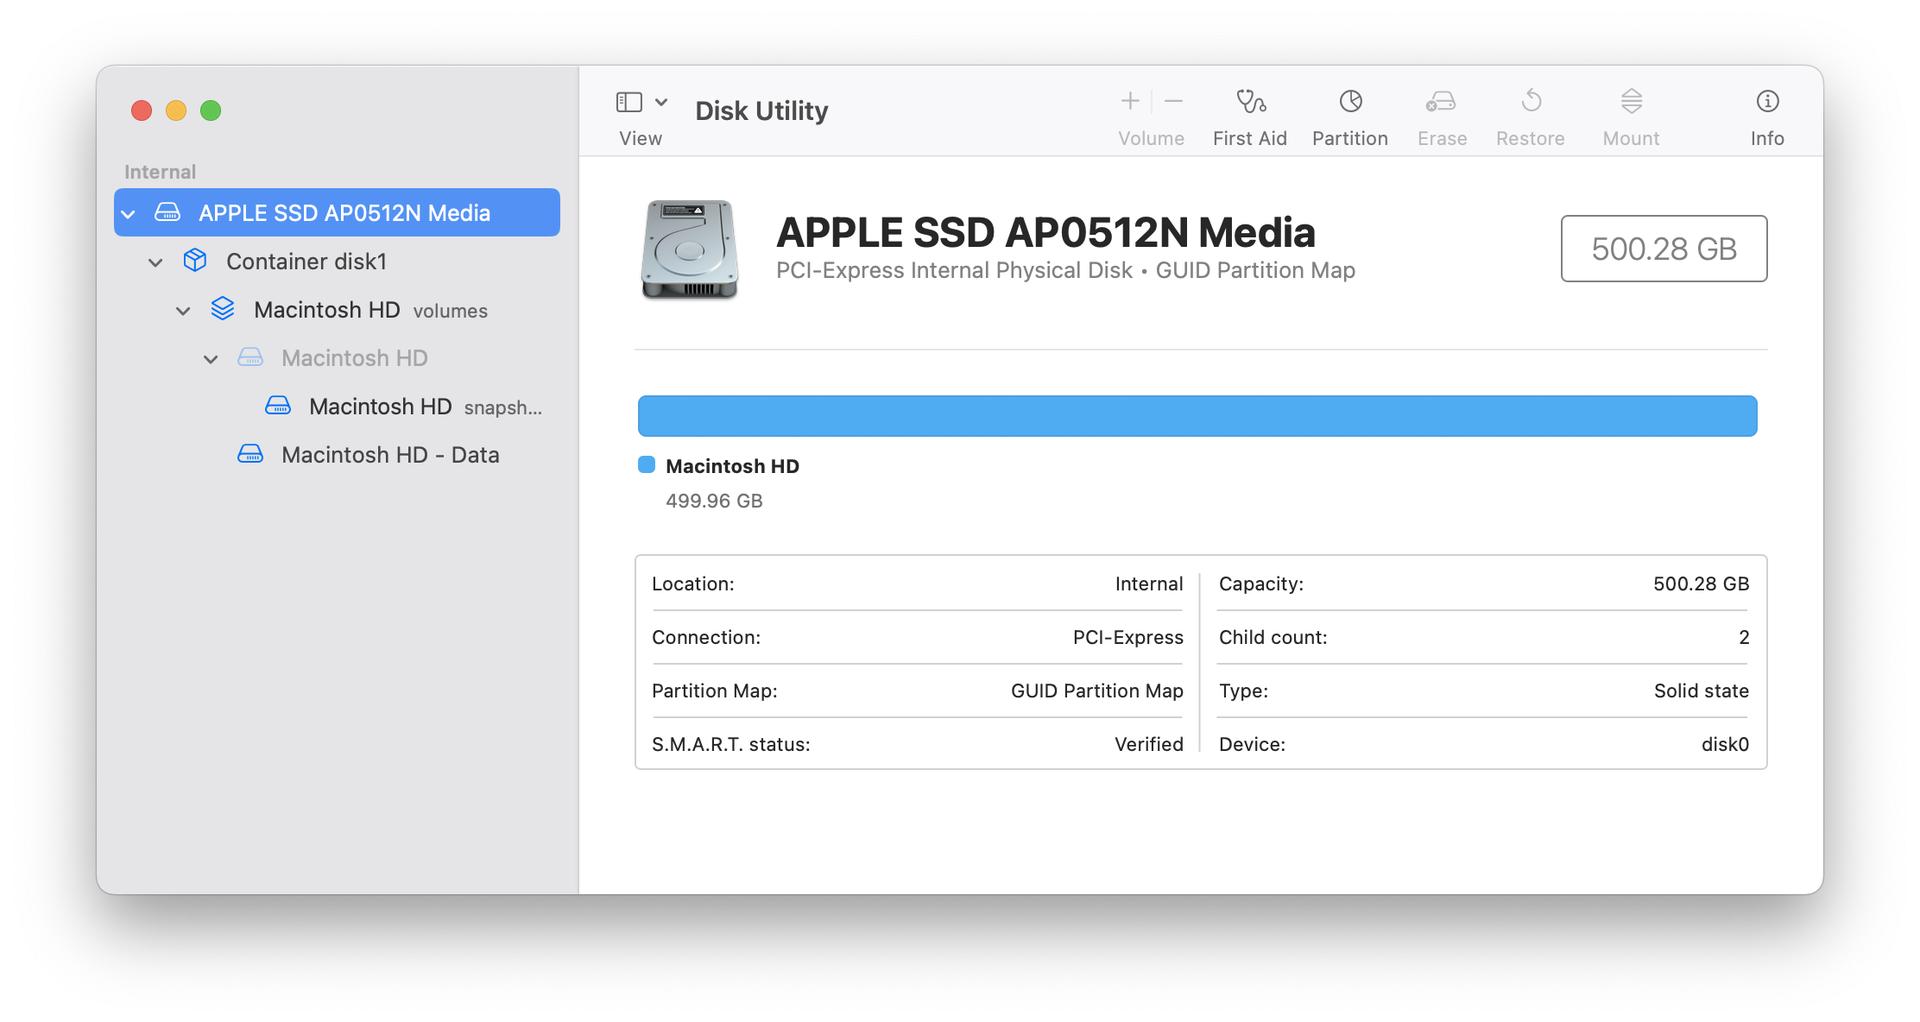Select Macintosh HD - Data volume
Screen dimensions: 1920x1022
pyautogui.click(x=337, y=454)
